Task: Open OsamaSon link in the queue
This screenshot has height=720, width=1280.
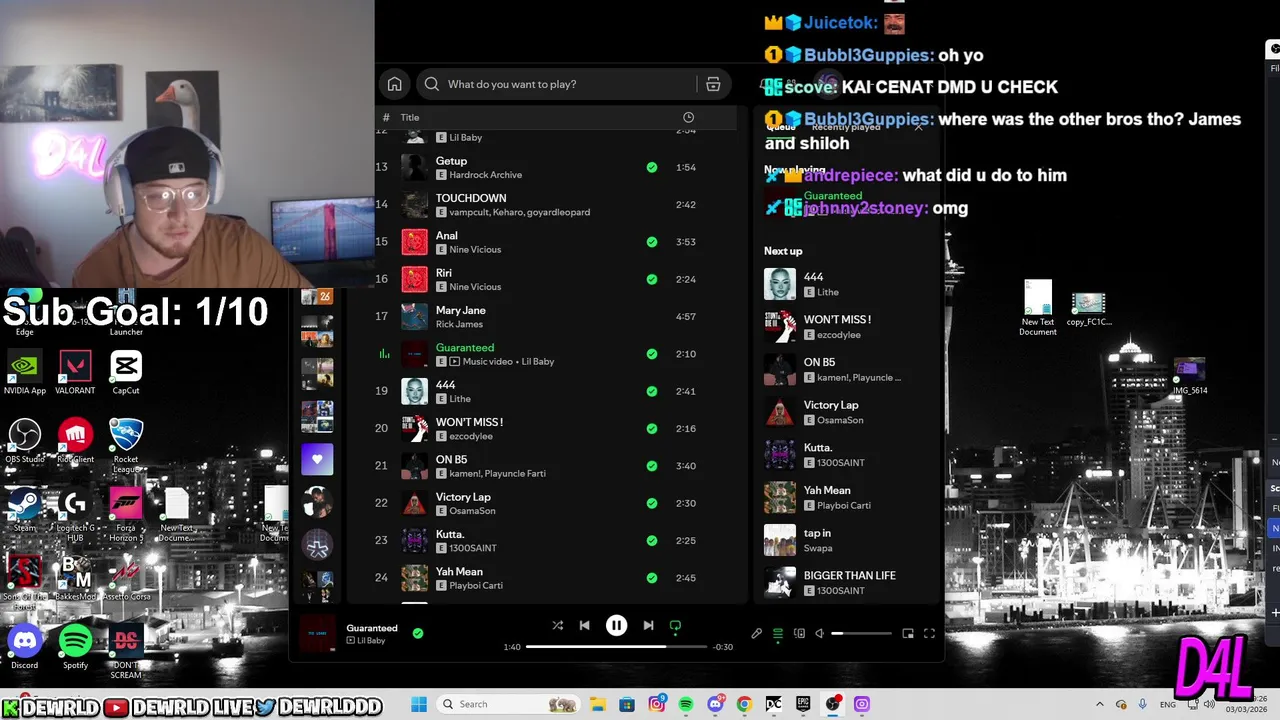Action: click(x=840, y=420)
